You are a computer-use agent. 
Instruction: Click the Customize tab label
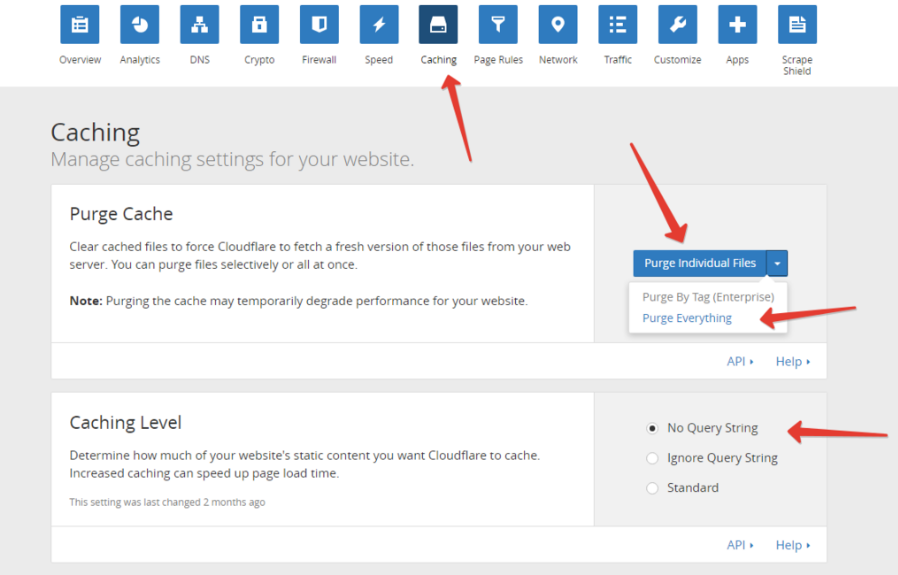pos(678,60)
